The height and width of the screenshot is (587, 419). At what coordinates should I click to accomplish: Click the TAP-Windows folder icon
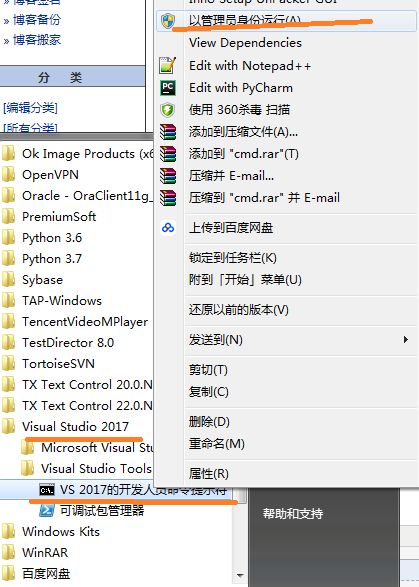pos(8,301)
